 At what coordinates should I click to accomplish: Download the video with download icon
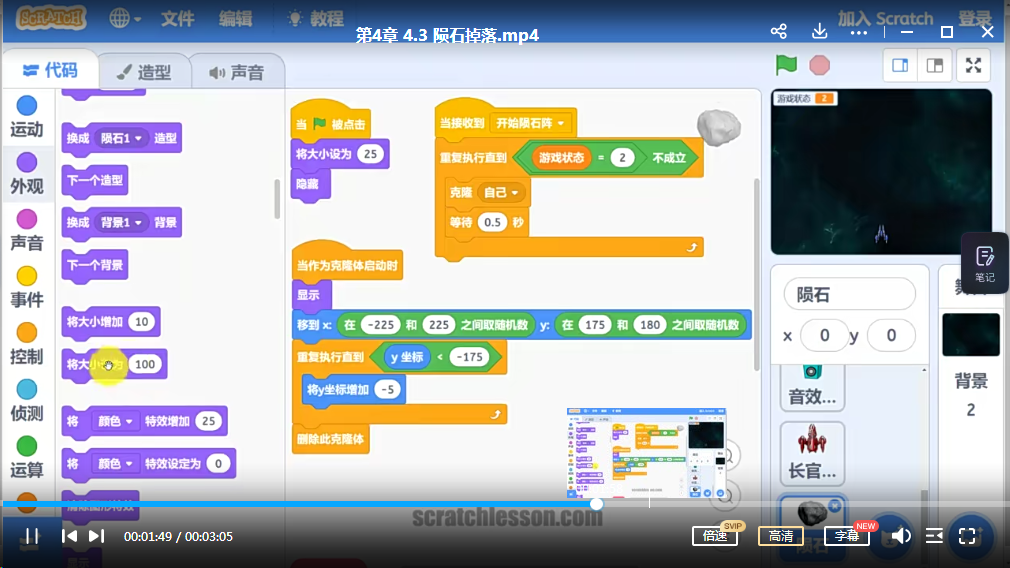[820, 31]
